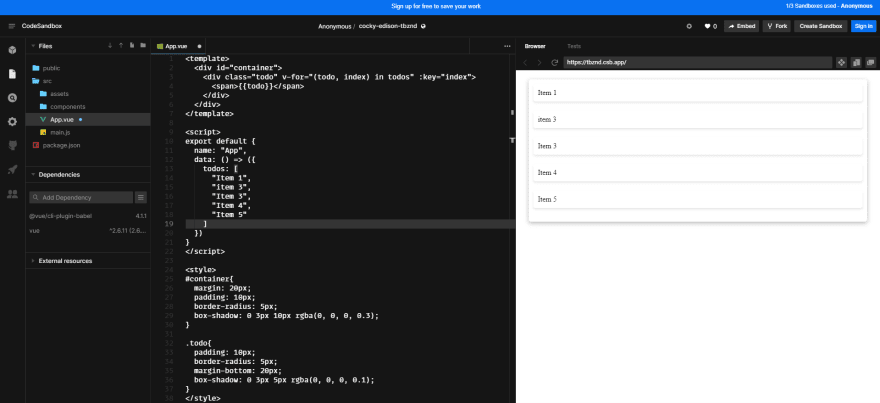The width and height of the screenshot is (880, 403).
Task: Go forward in the preview browser
Action: point(539,62)
